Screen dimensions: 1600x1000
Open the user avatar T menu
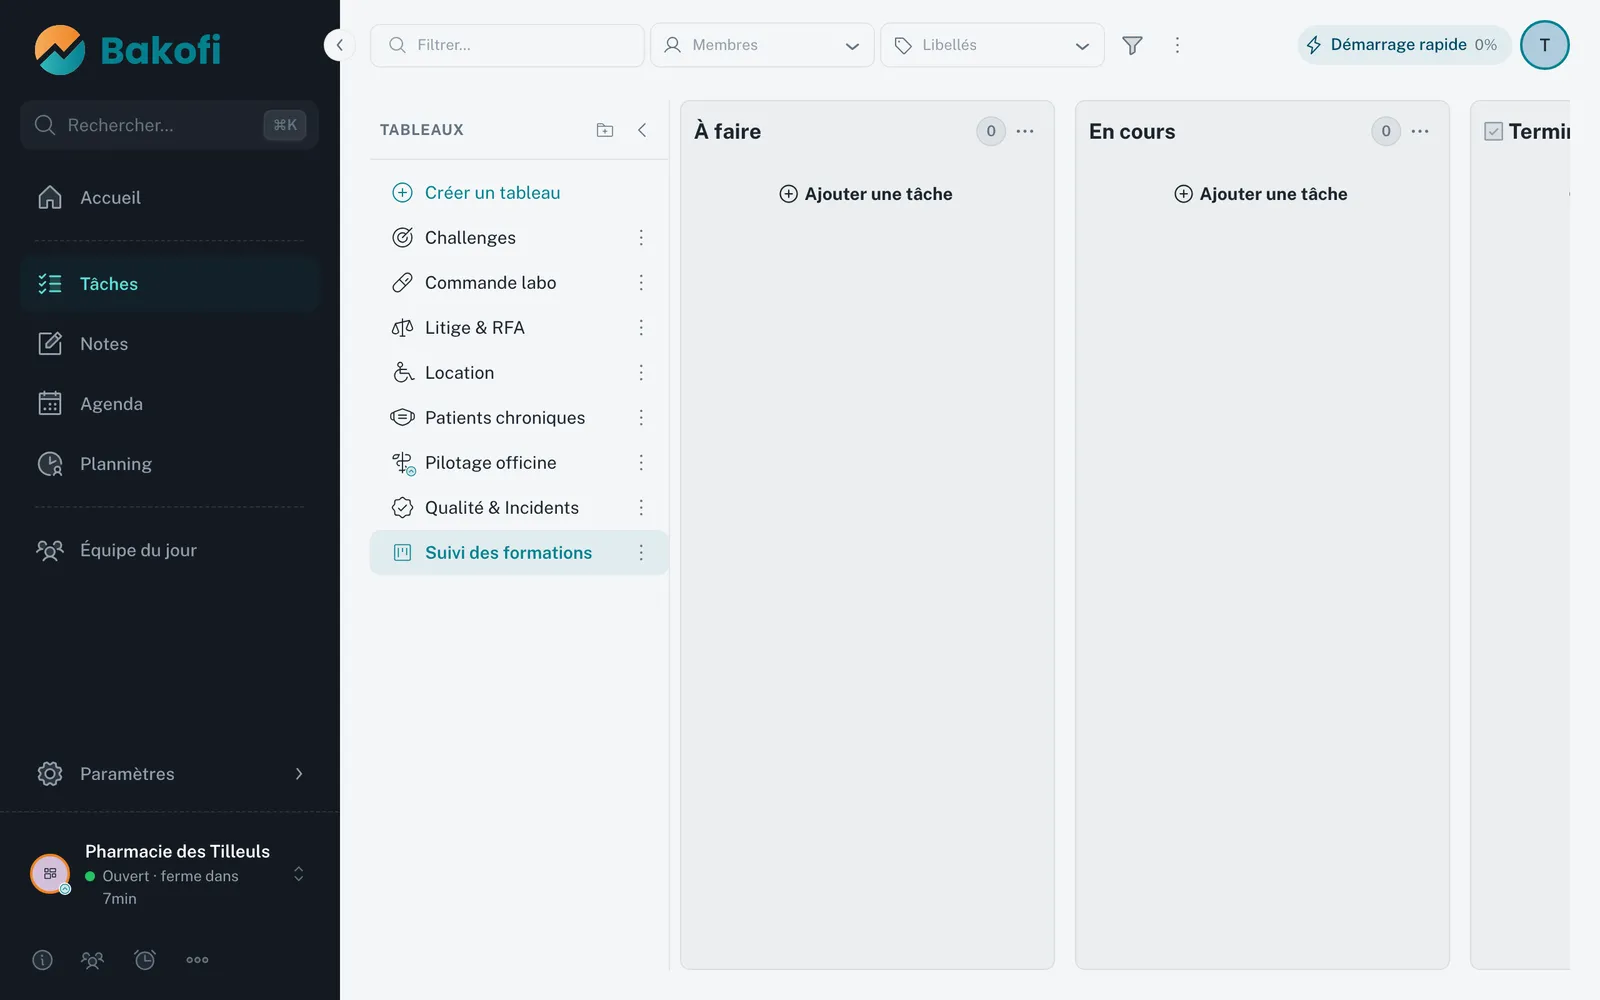coord(1545,45)
